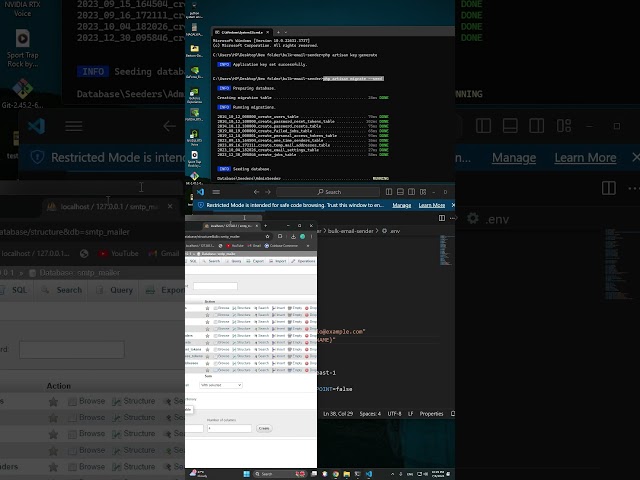Open the With selected dropdown
Screen dimensions: 640x480
[221, 385]
